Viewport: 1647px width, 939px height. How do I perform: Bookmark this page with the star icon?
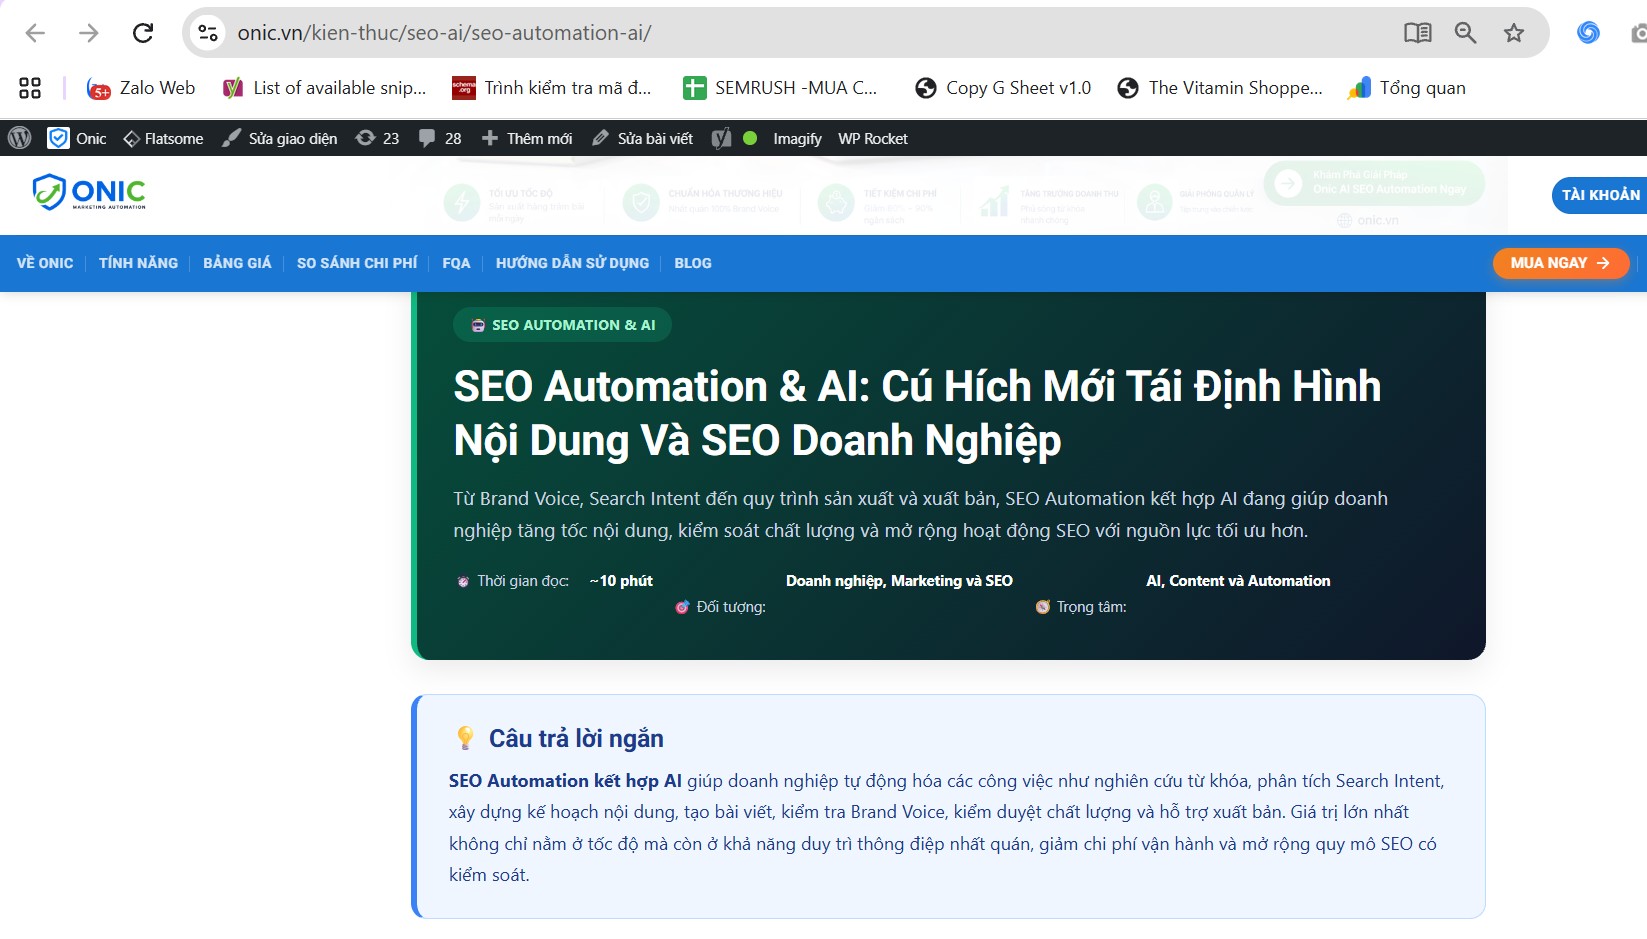(x=1514, y=33)
